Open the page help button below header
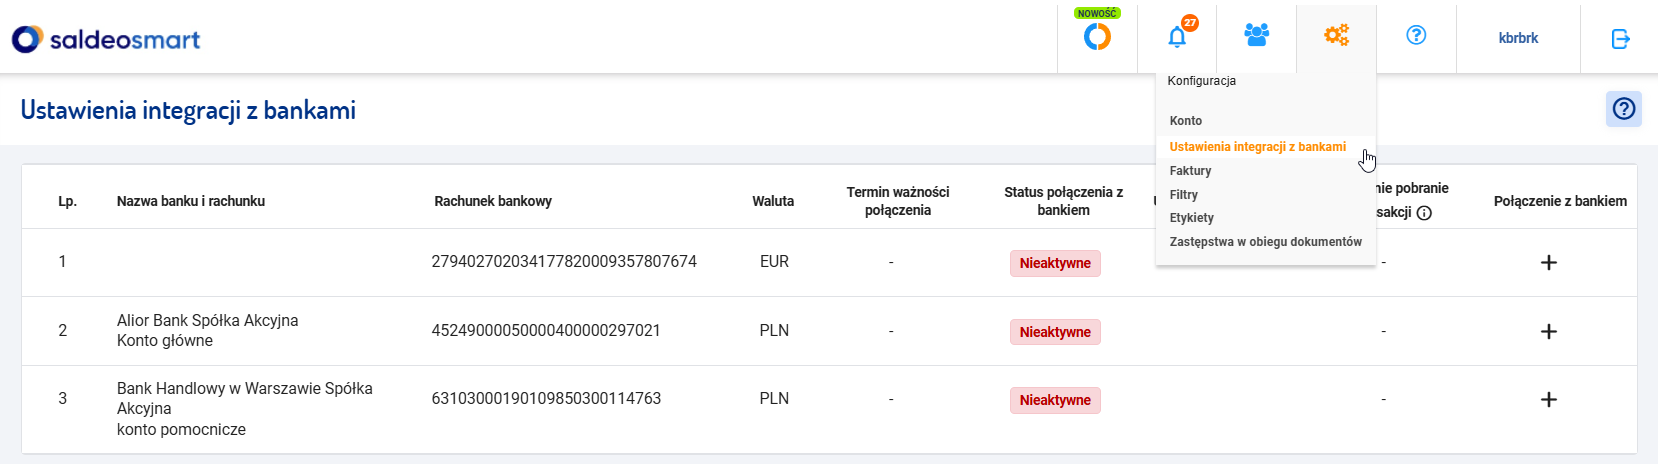Image resolution: width=1658 pixels, height=464 pixels. (1624, 108)
